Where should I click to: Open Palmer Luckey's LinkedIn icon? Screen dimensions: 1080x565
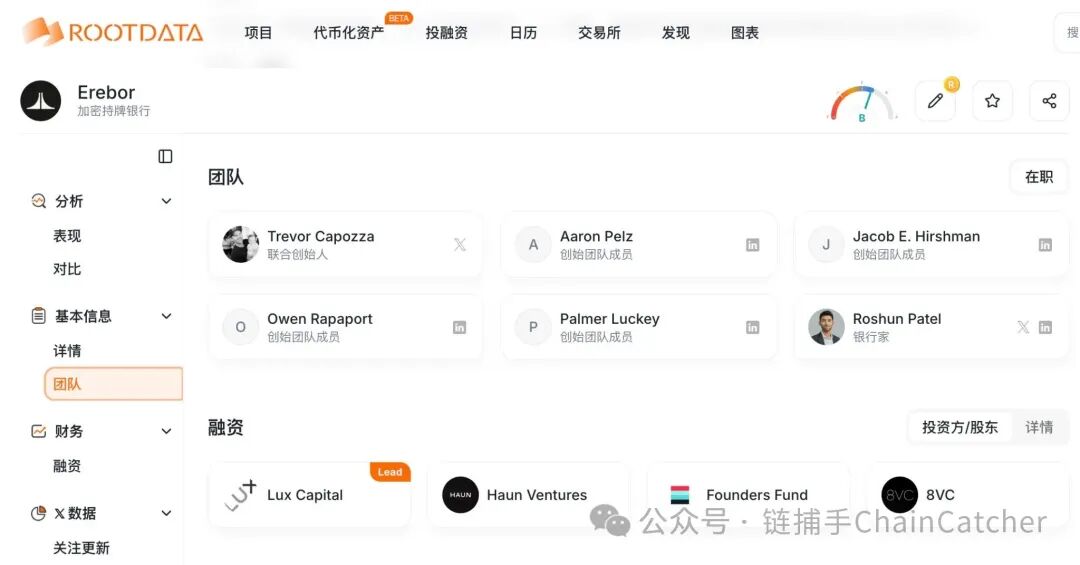(752, 327)
